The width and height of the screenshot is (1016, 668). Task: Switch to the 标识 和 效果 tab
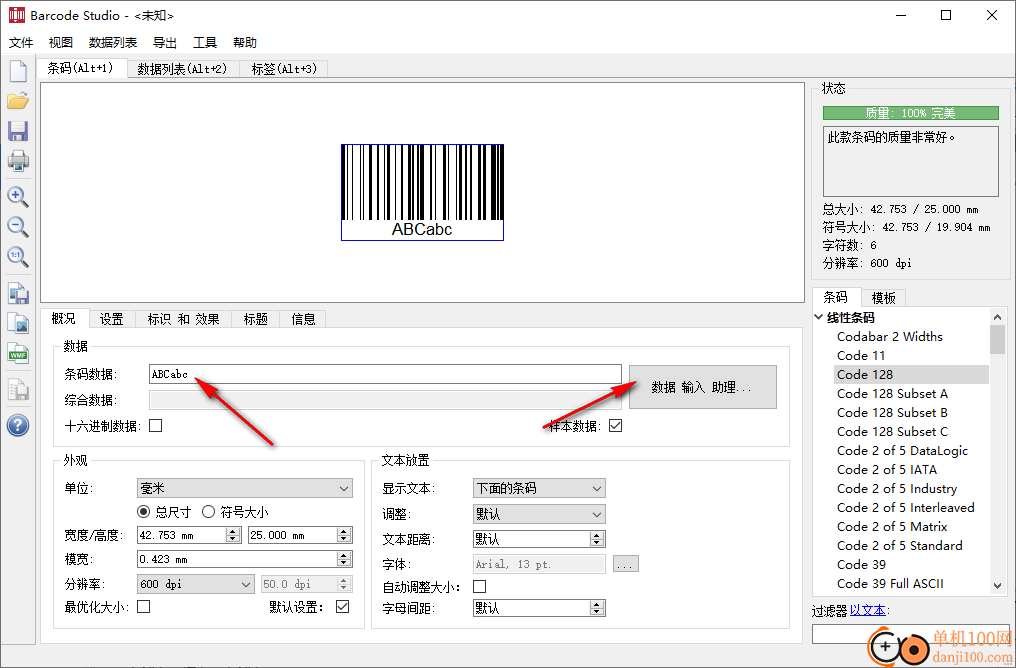(x=183, y=319)
